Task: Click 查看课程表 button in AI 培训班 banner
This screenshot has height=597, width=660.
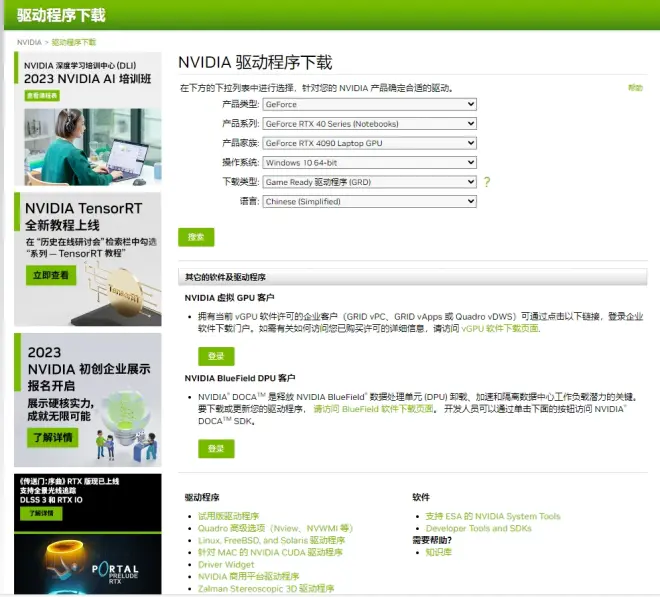Action: pyautogui.click(x=42, y=96)
